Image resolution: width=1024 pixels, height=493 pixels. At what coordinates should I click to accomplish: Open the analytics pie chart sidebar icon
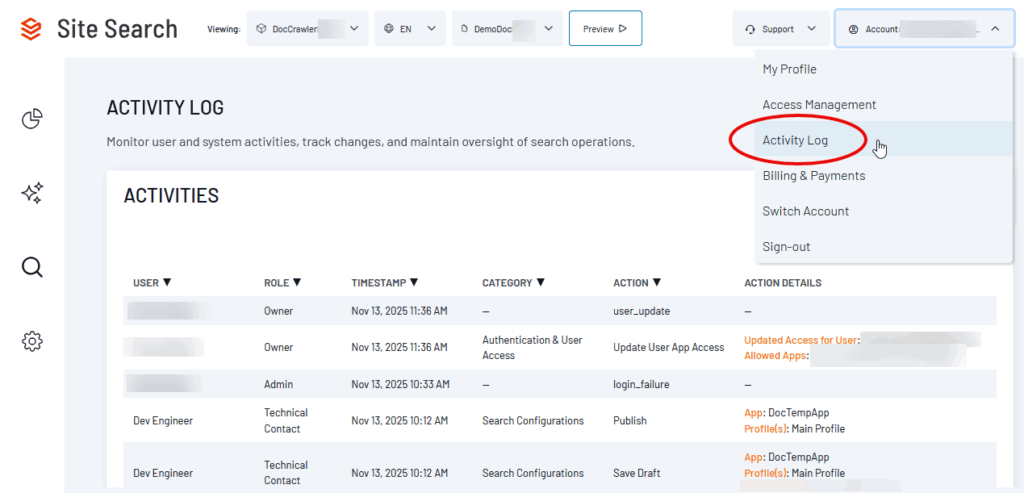(x=32, y=120)
